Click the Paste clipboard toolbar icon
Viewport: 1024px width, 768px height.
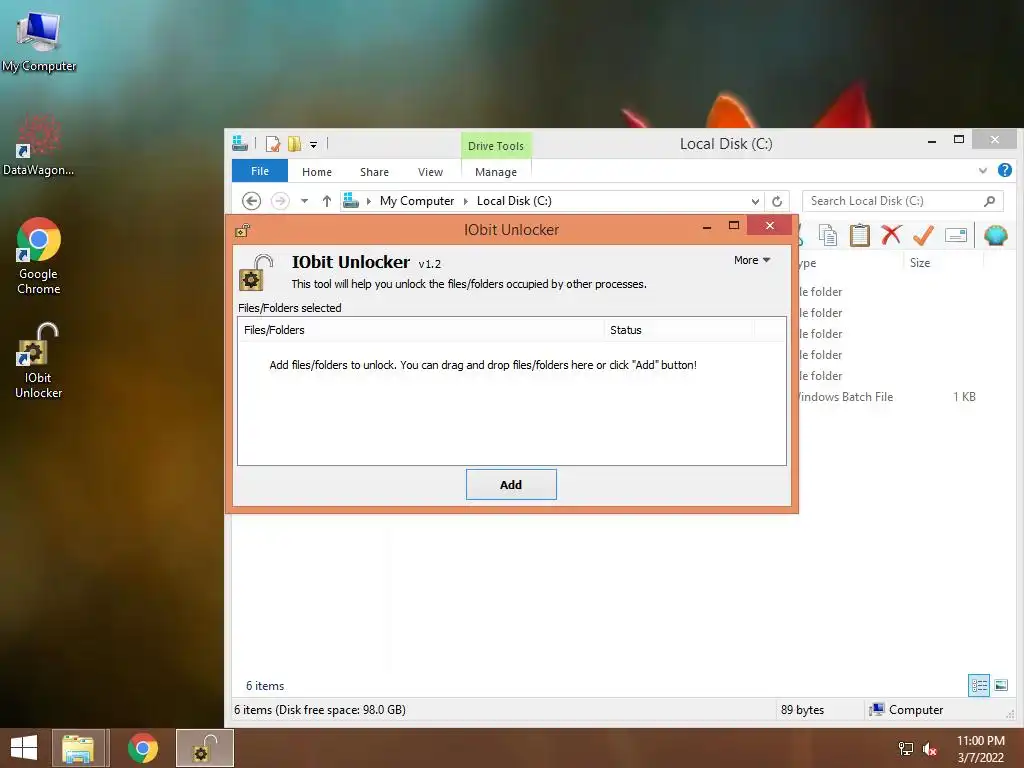point(859,235)
